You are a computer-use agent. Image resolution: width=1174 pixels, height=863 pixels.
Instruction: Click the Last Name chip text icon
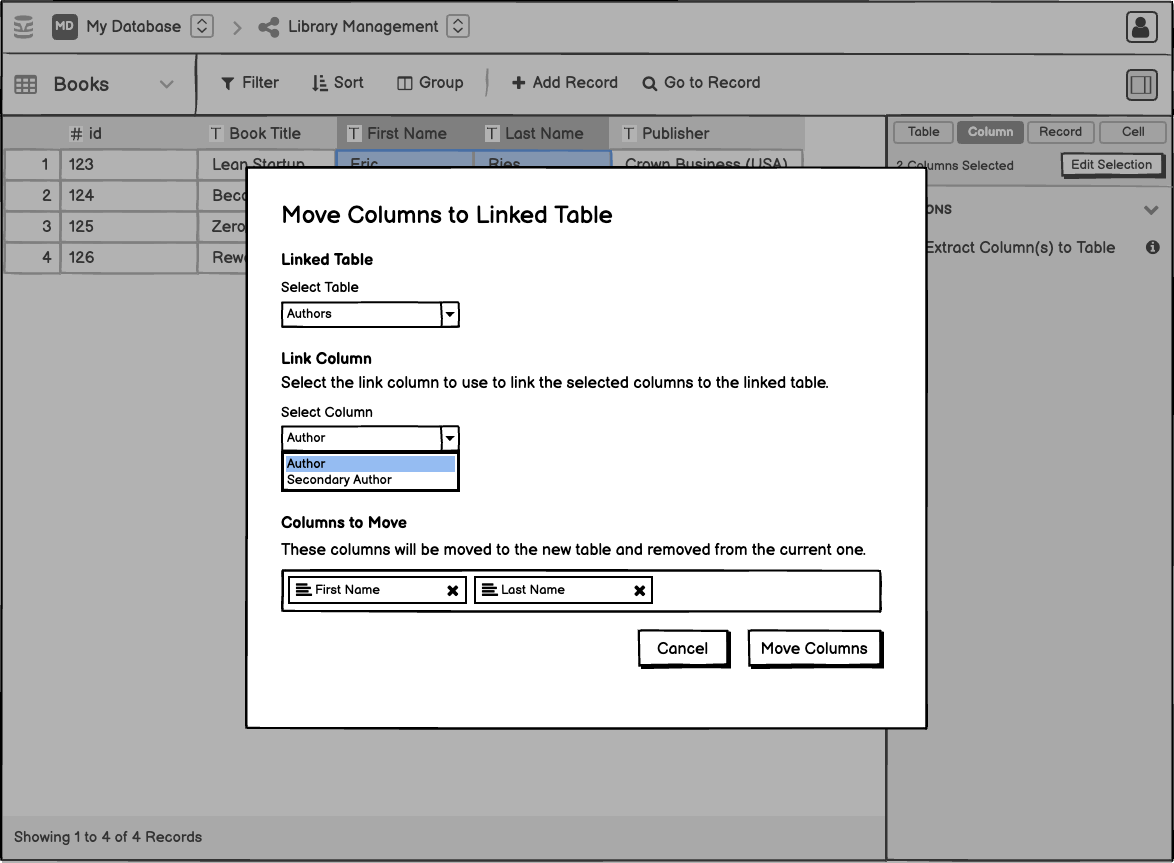click(x=489, y=590)
